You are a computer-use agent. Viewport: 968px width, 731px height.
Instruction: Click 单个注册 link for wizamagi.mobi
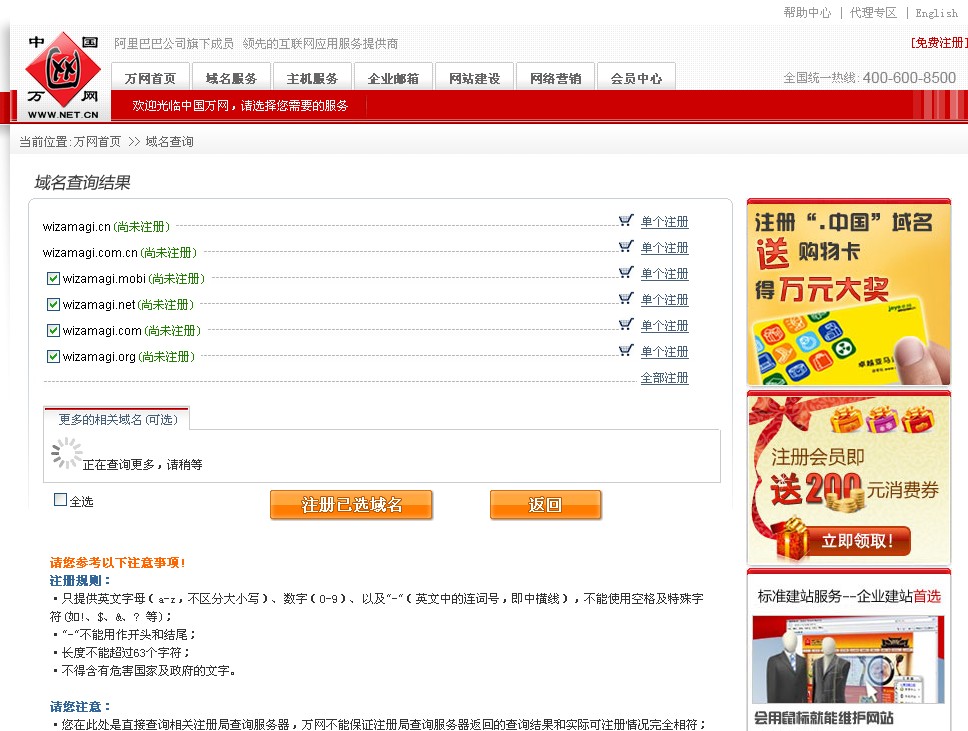pos(664,274)
